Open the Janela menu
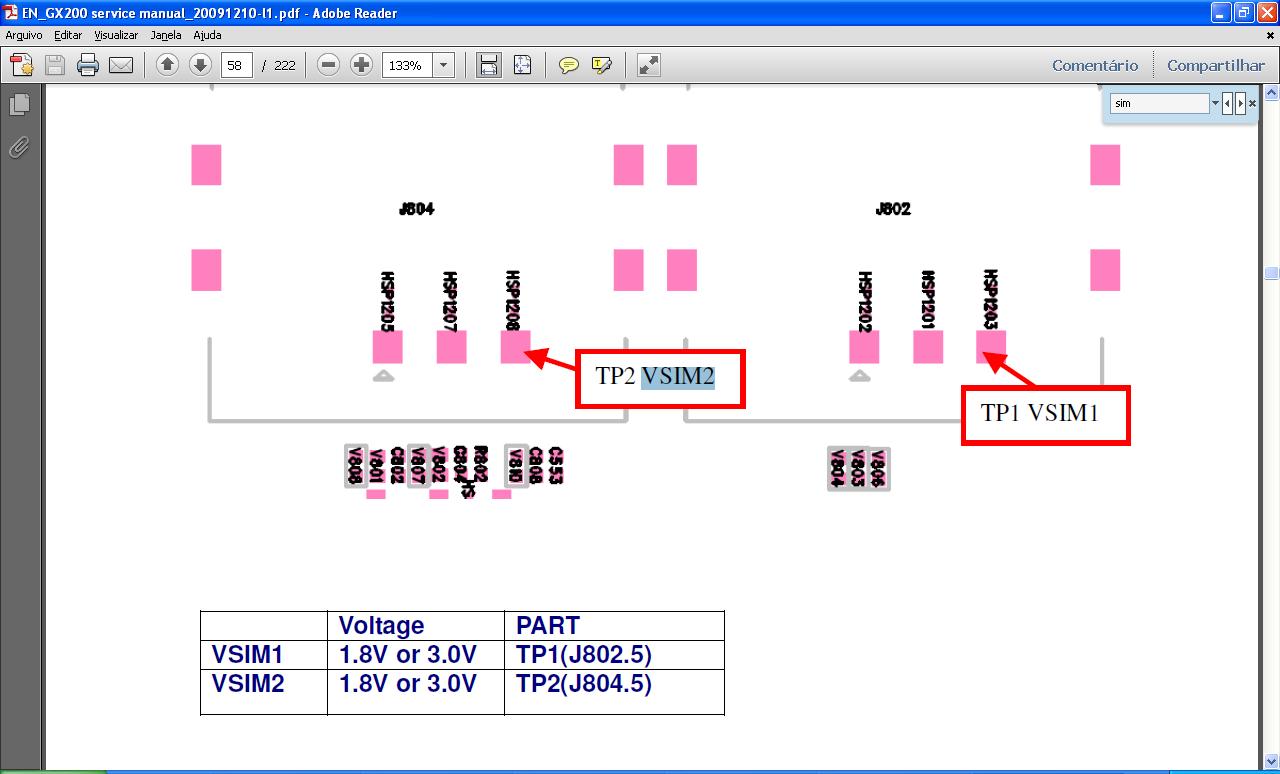The image size is (1280, 774). [x=166, y=35]
